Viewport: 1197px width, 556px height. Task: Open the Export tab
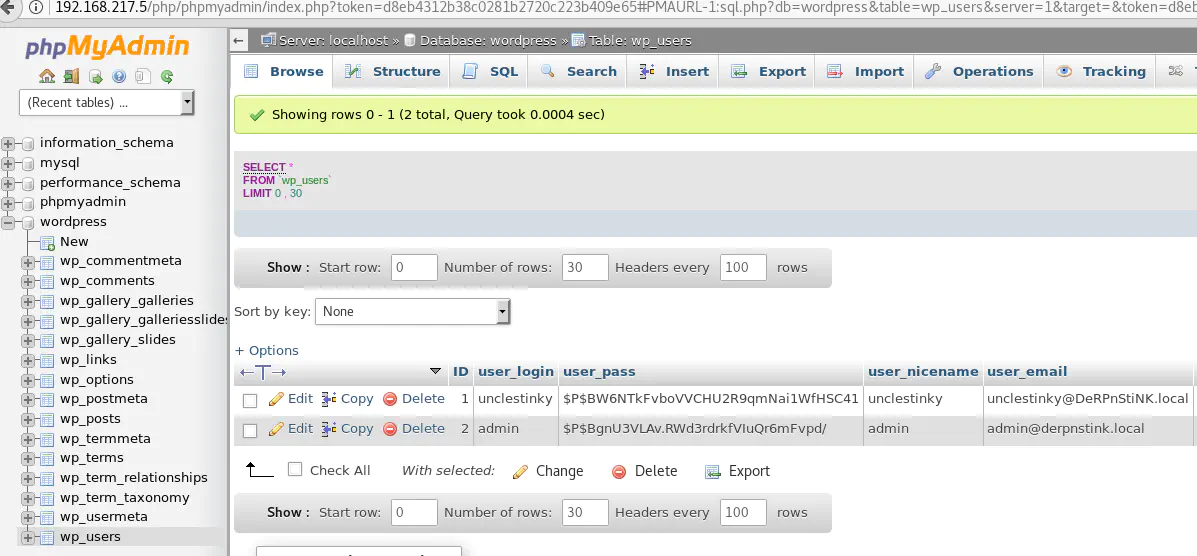pyautogui.click(x=768, y=71)
